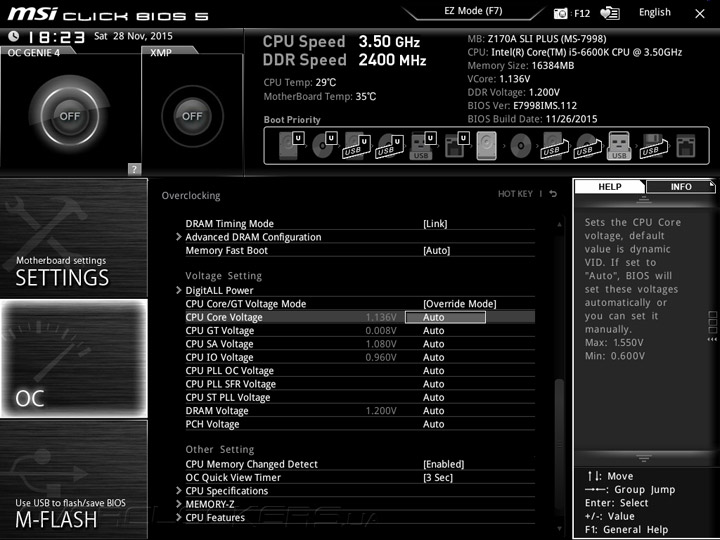Click the CPU PLL SFR Voltage Auto value

433,384
